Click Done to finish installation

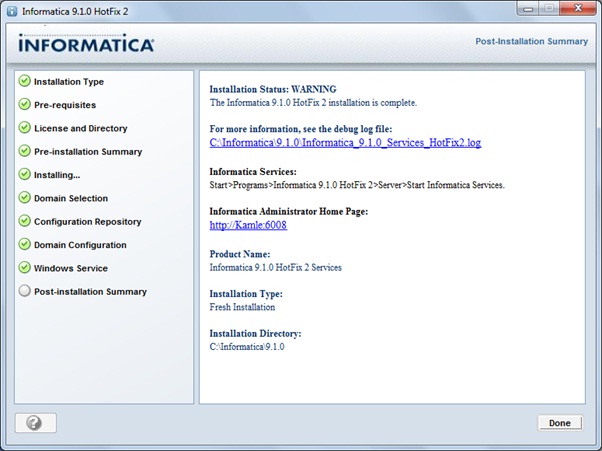pyautogui.click(x=560, y=423)
